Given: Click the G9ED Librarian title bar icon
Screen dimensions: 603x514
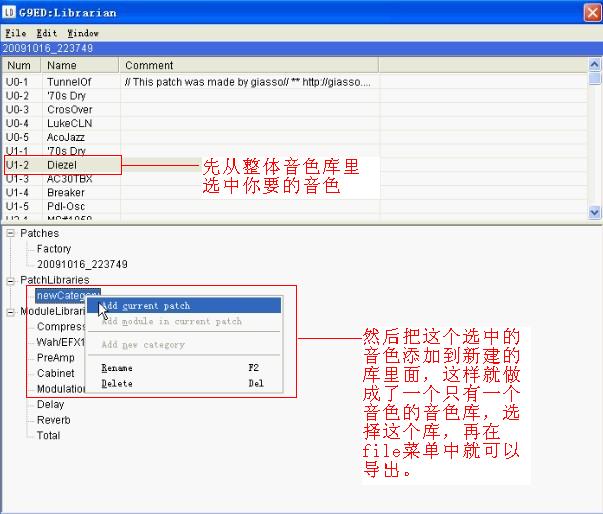Looking at the screenshot, I should click(x=10, y=12).
